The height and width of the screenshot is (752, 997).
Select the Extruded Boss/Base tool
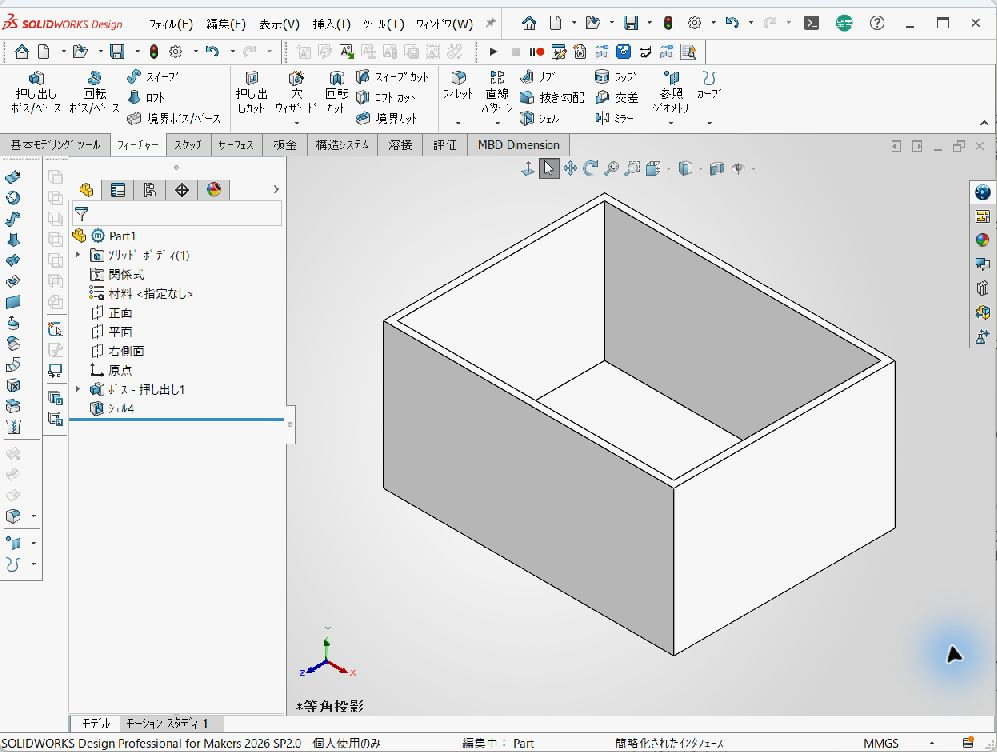pos(36,92)
